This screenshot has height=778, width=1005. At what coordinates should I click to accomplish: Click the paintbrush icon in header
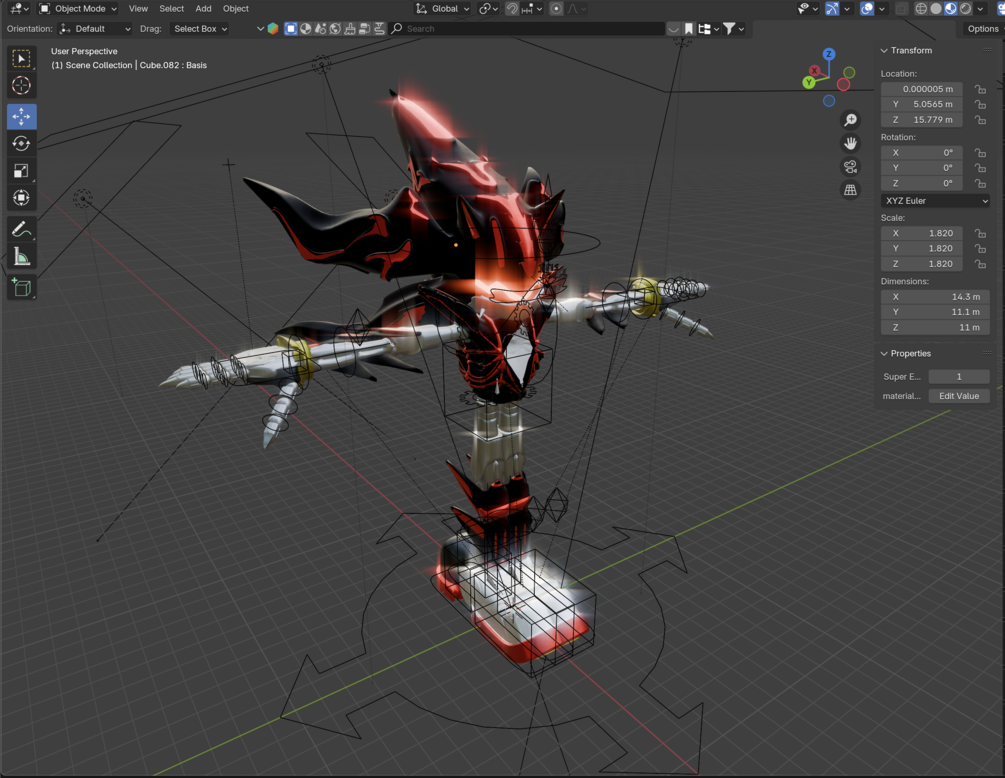coord(350,28)
